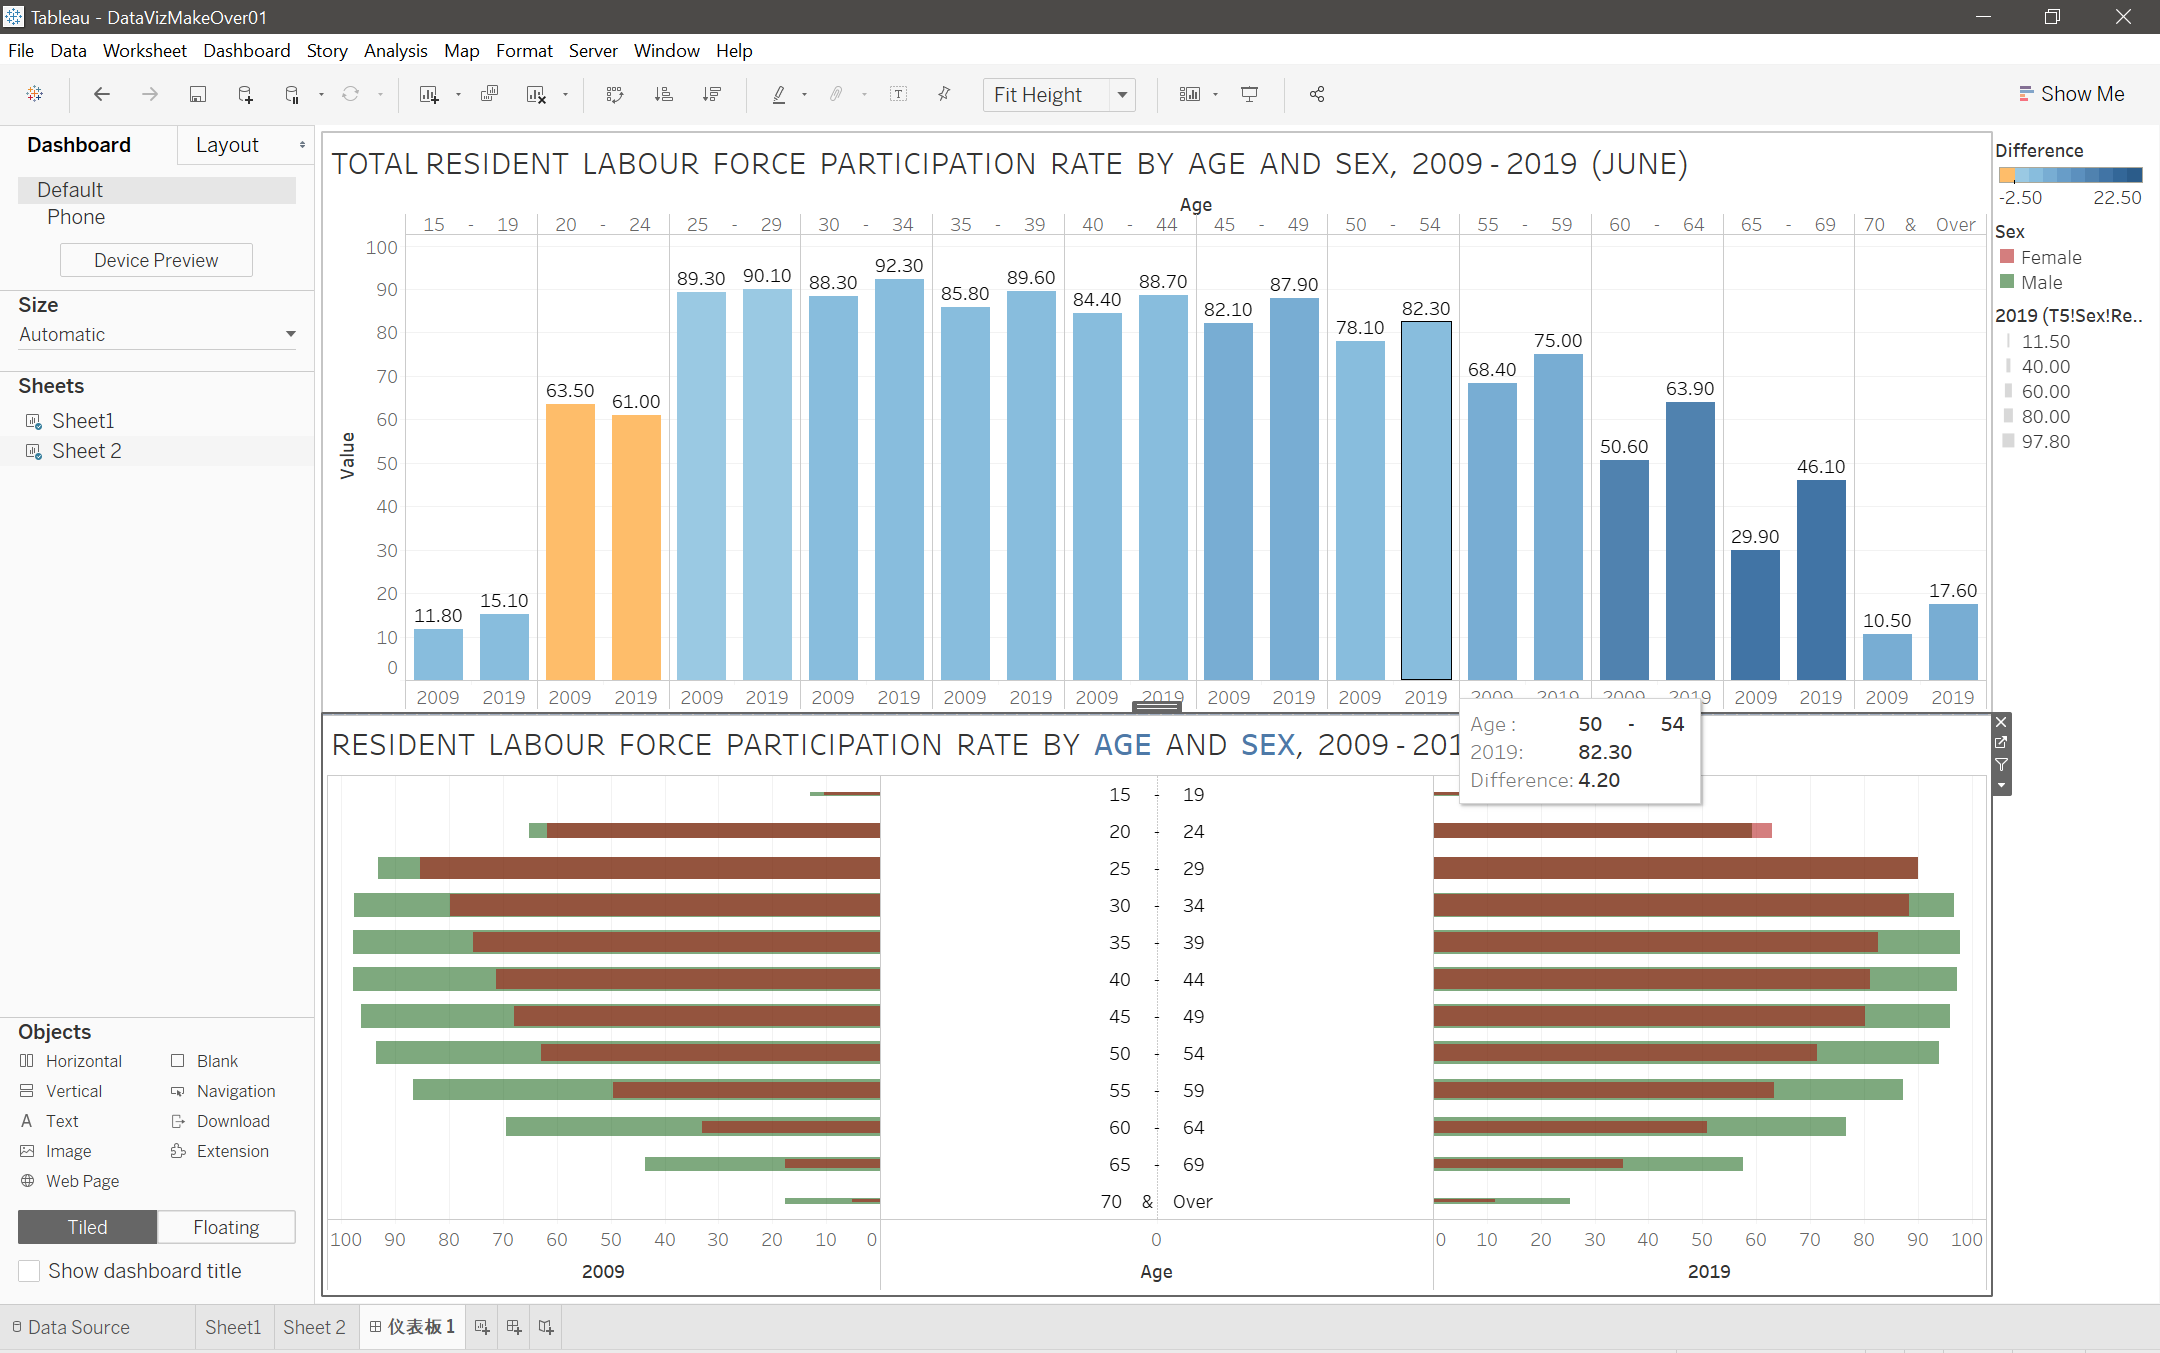The width and height of the screenshot is (2160, 1353).
Task: Open the Show/Hide Cards dropdown arrow
Action: point(1216,94)
